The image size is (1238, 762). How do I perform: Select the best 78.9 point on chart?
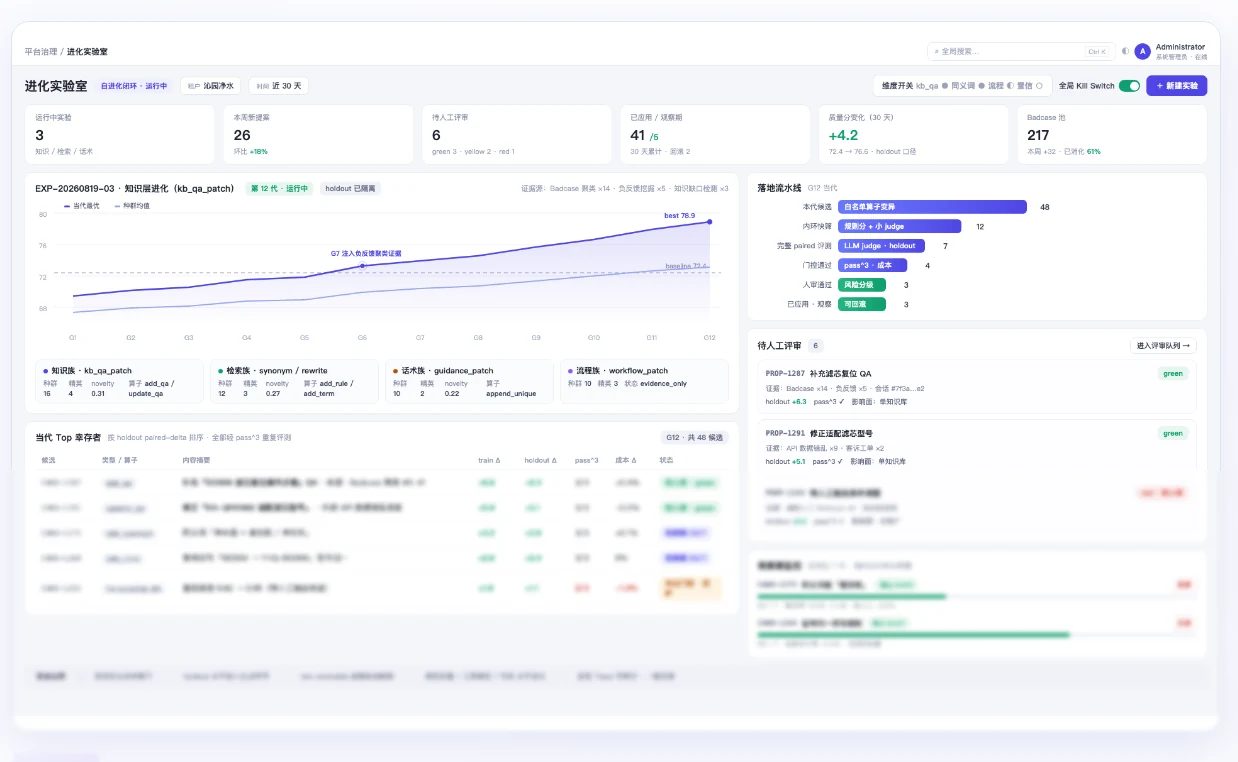(x=710, y=222)
